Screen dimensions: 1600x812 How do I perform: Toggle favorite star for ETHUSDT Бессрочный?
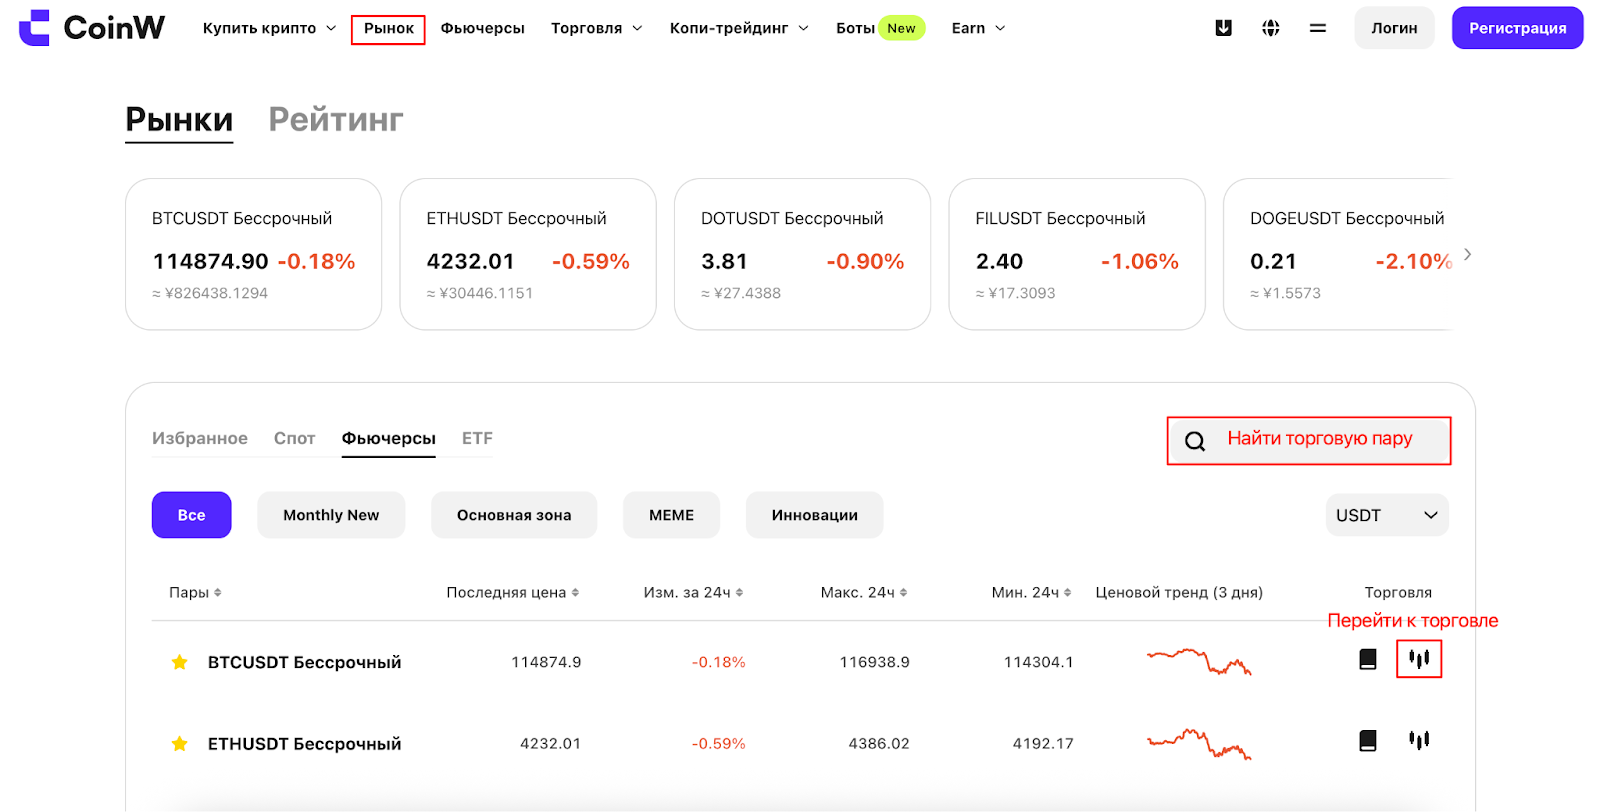pyautogui.click(x=180, y=743)
